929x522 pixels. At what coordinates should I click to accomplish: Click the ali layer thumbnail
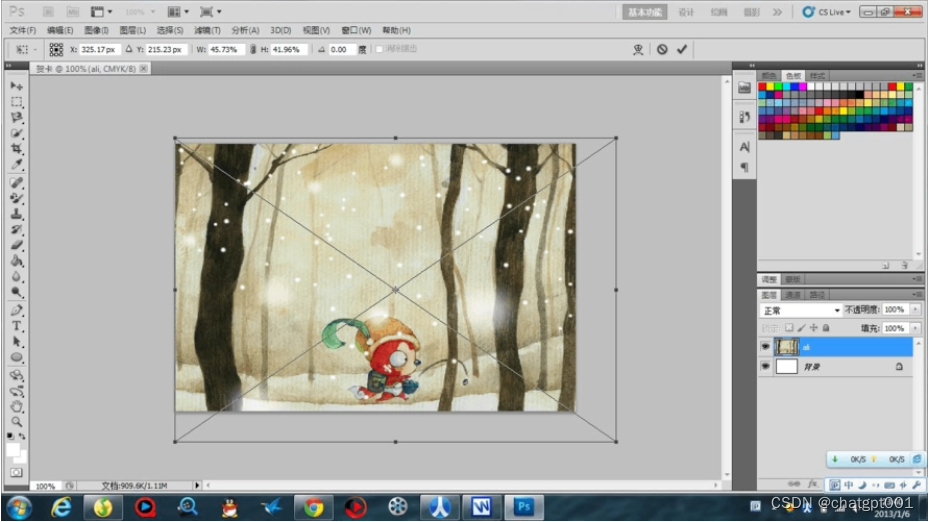tap(787, 347)
